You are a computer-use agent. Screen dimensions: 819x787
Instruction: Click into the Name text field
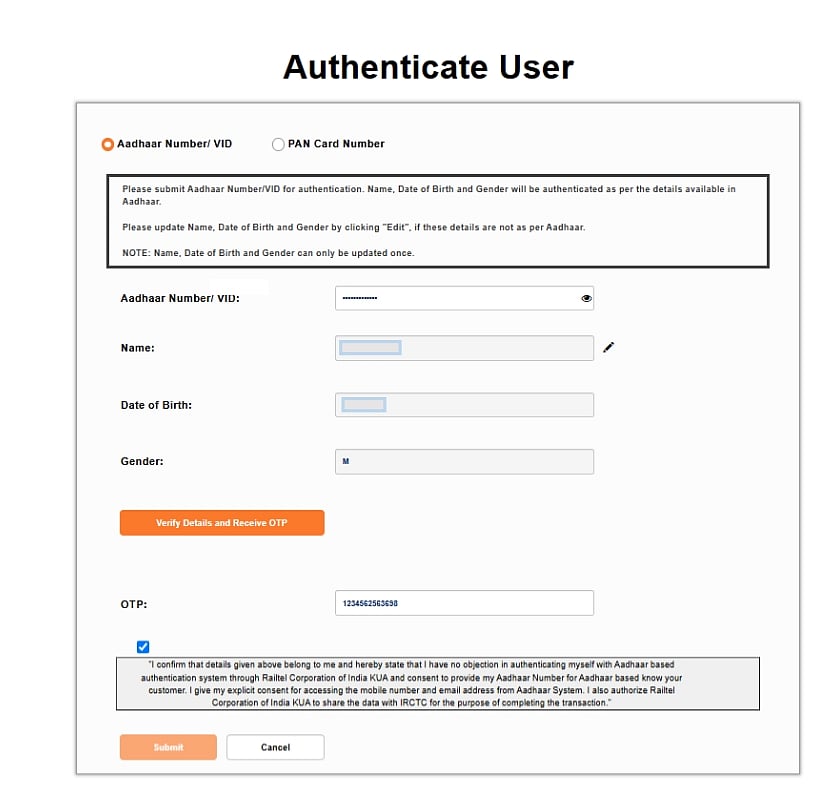pyautogui.click(x=464, y=348)
